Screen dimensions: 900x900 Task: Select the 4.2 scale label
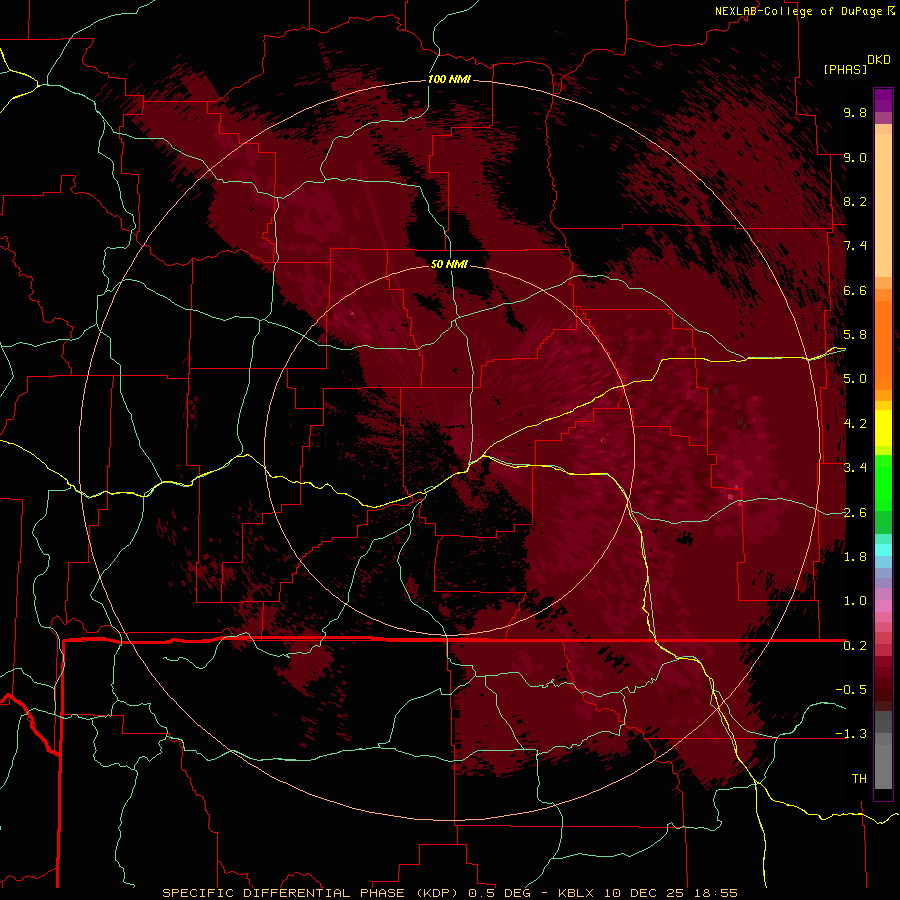[855, 424]
